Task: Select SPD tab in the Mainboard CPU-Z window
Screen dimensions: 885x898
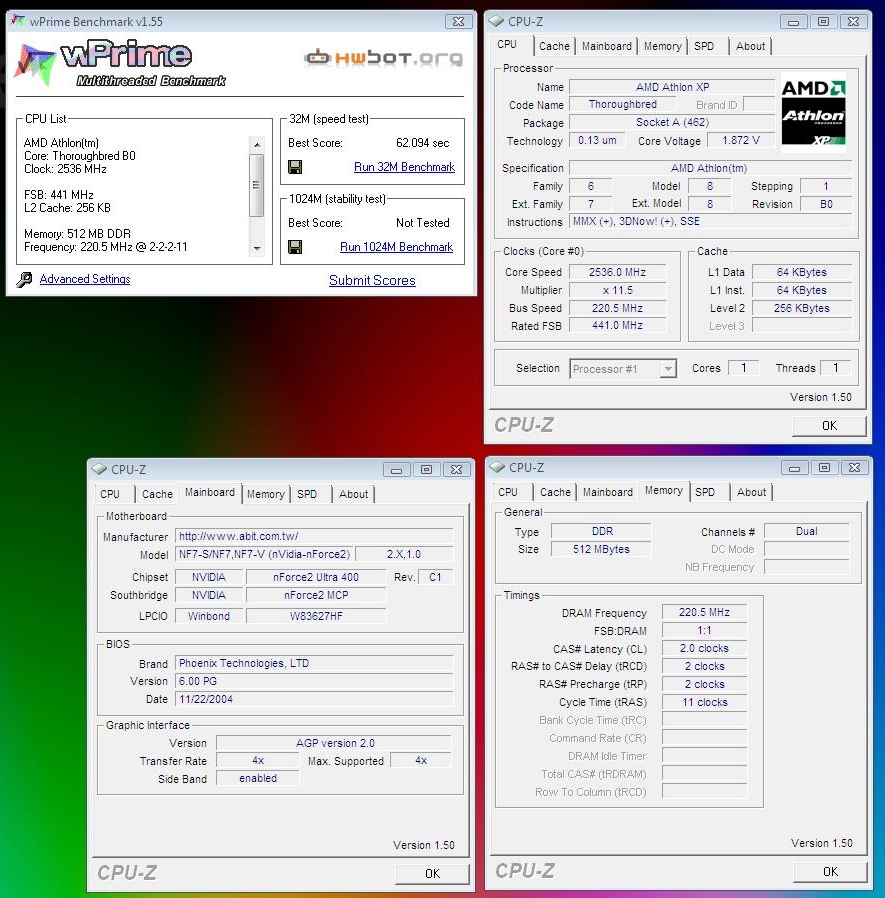Action: (307, 494)
